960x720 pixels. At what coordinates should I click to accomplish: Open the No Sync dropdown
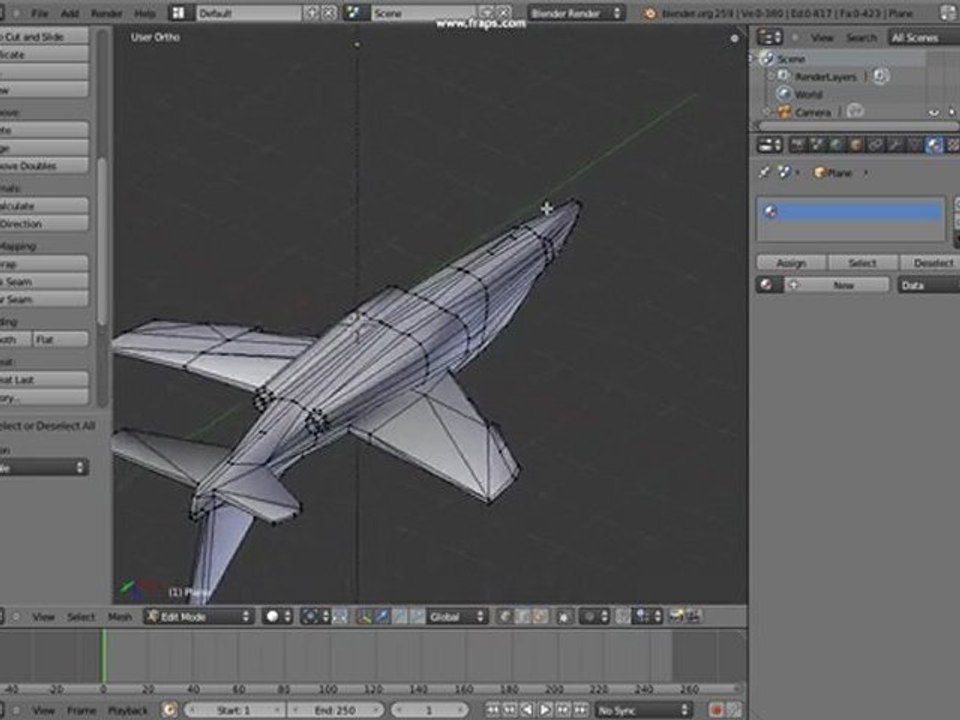point(643,710)
